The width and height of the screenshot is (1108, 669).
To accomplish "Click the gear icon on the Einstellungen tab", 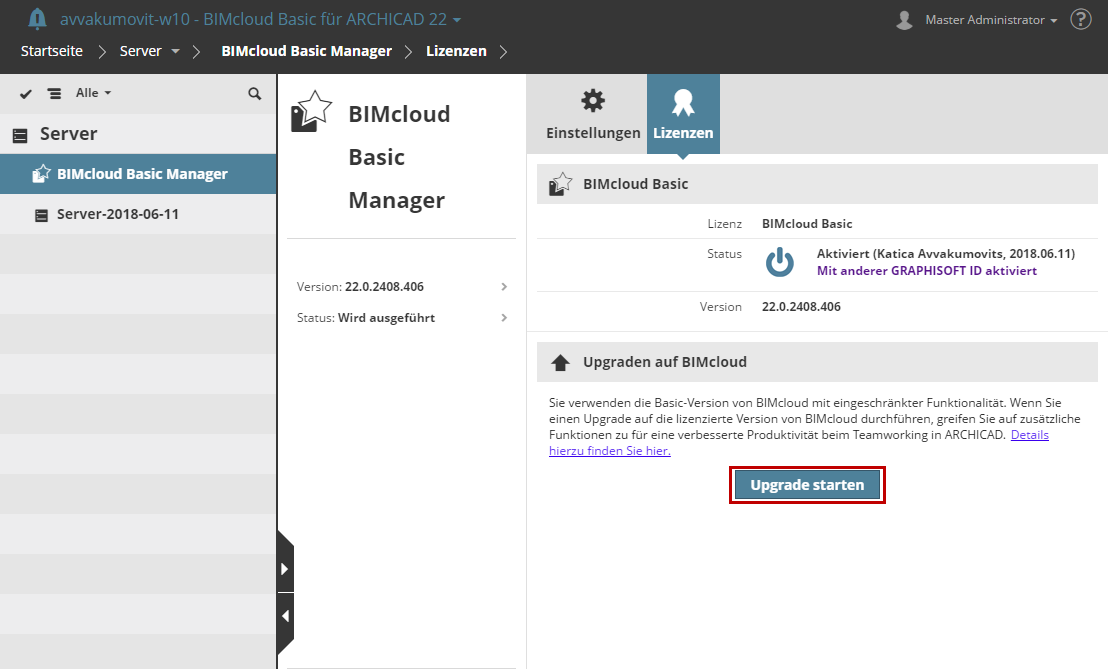I will (x=593, y=100).
